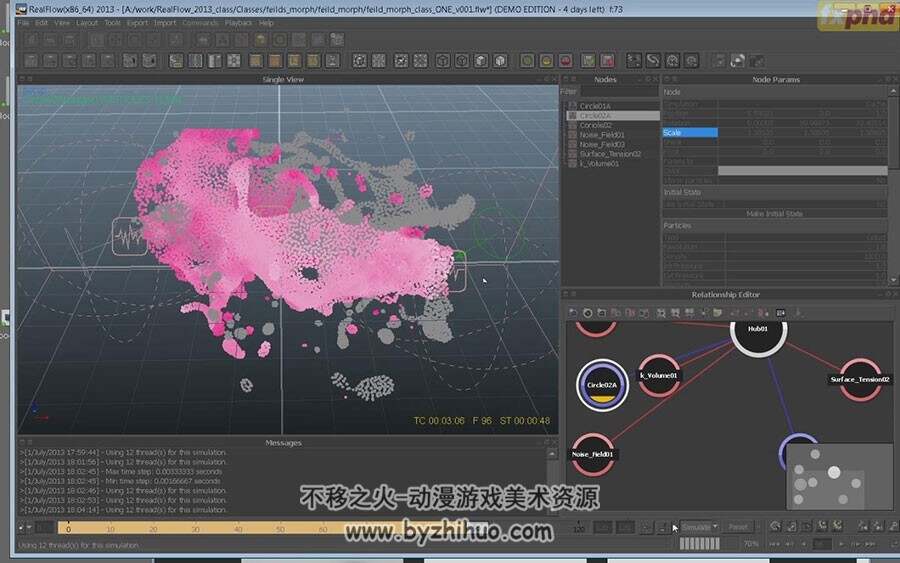Click the folder icon in the Relationship Editor toolbar

717,313
